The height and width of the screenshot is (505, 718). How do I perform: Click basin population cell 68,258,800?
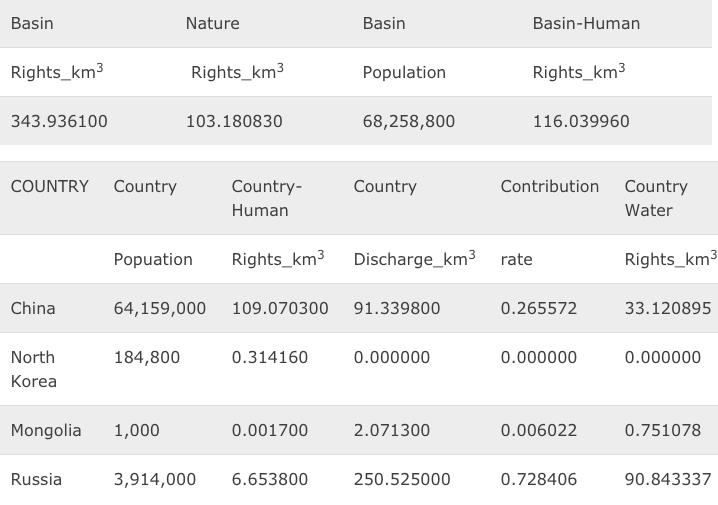coord(408,121)
